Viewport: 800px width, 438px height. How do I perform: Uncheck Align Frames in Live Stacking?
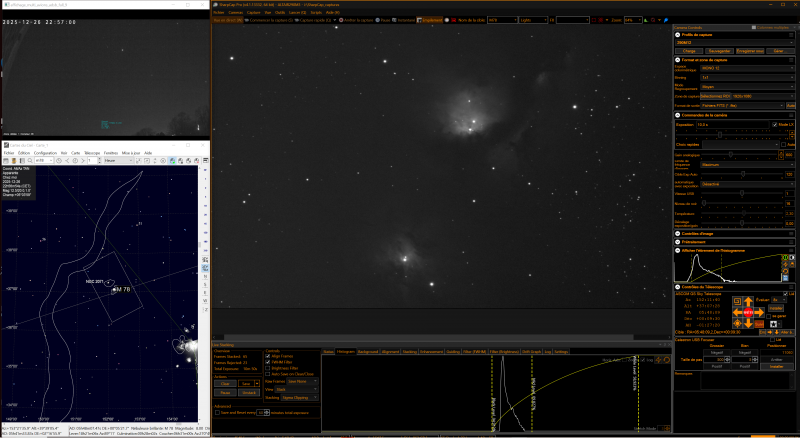point(268,356)
